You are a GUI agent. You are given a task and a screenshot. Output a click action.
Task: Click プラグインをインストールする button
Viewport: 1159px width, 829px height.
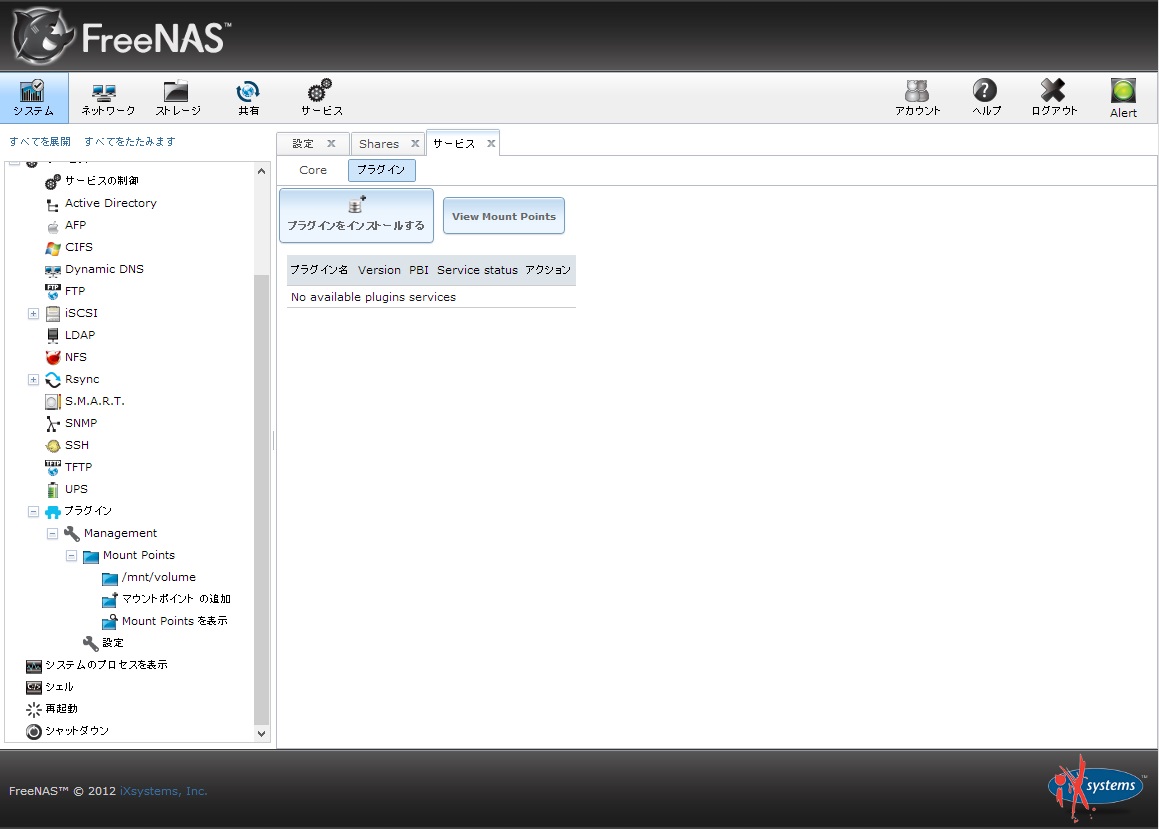tap(356, 216)
